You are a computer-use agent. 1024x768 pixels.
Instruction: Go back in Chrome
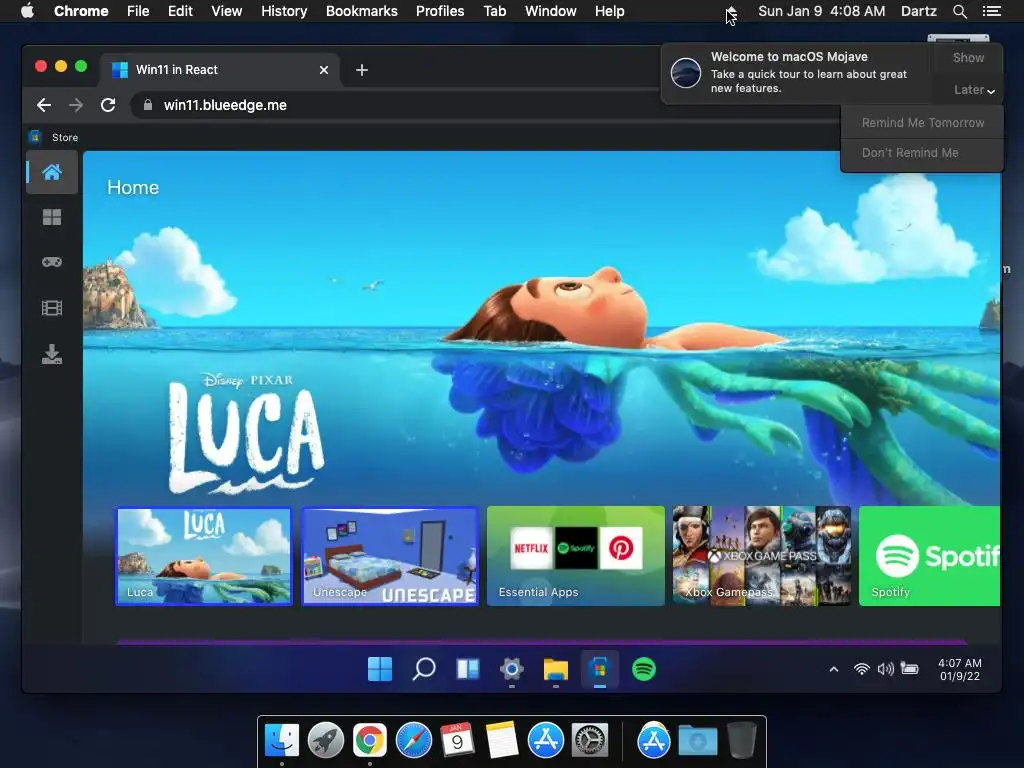point(44,105)
